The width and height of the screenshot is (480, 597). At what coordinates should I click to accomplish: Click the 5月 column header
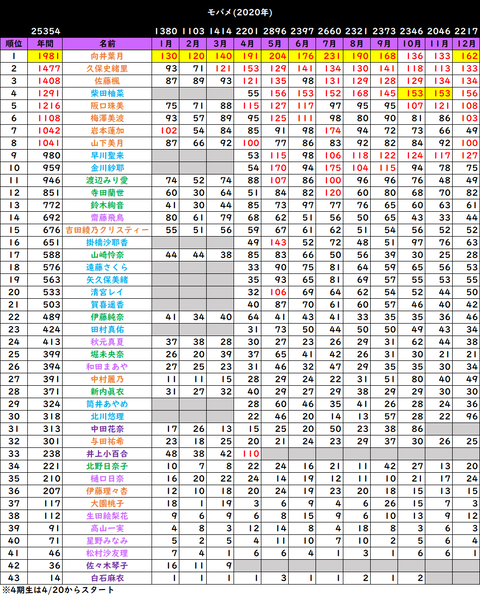pyautogui.click(x=274, y=44)
